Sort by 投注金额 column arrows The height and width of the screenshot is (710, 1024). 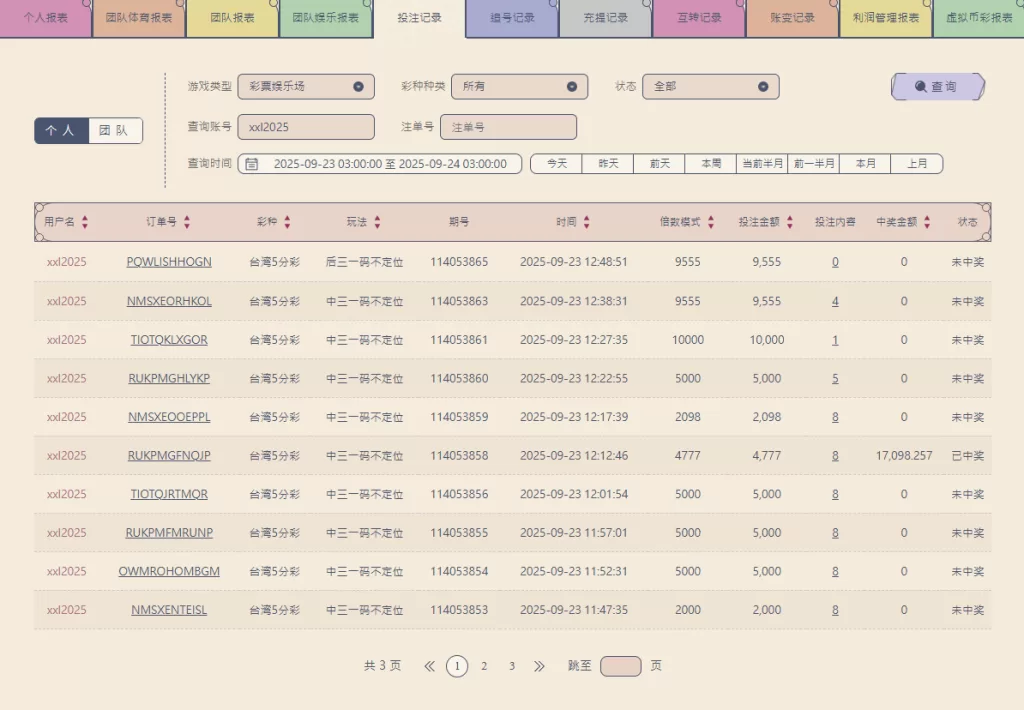point(790,222)
